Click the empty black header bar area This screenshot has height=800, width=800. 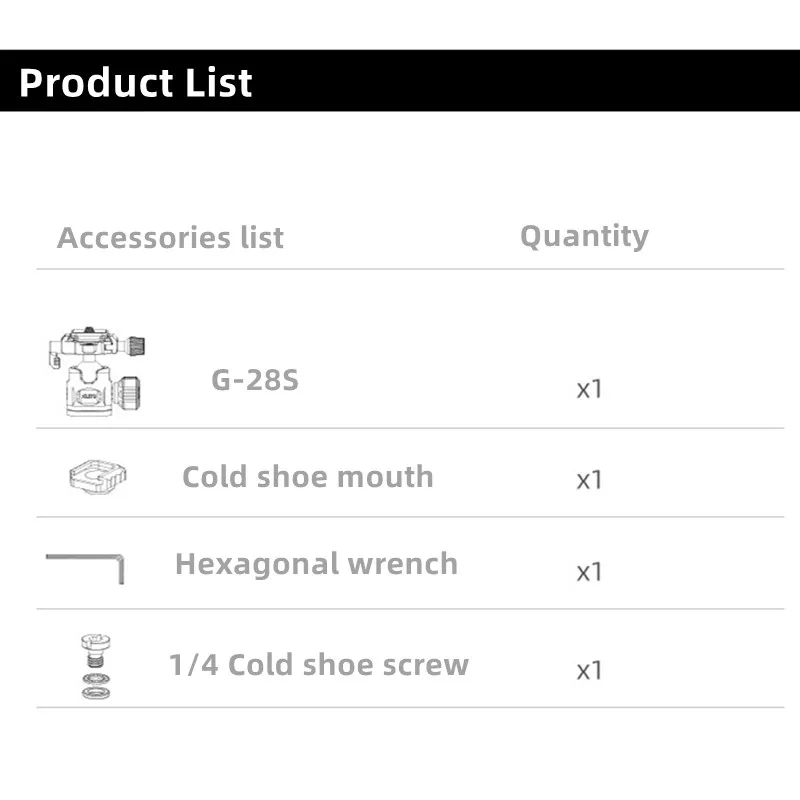tap(520, 80)
